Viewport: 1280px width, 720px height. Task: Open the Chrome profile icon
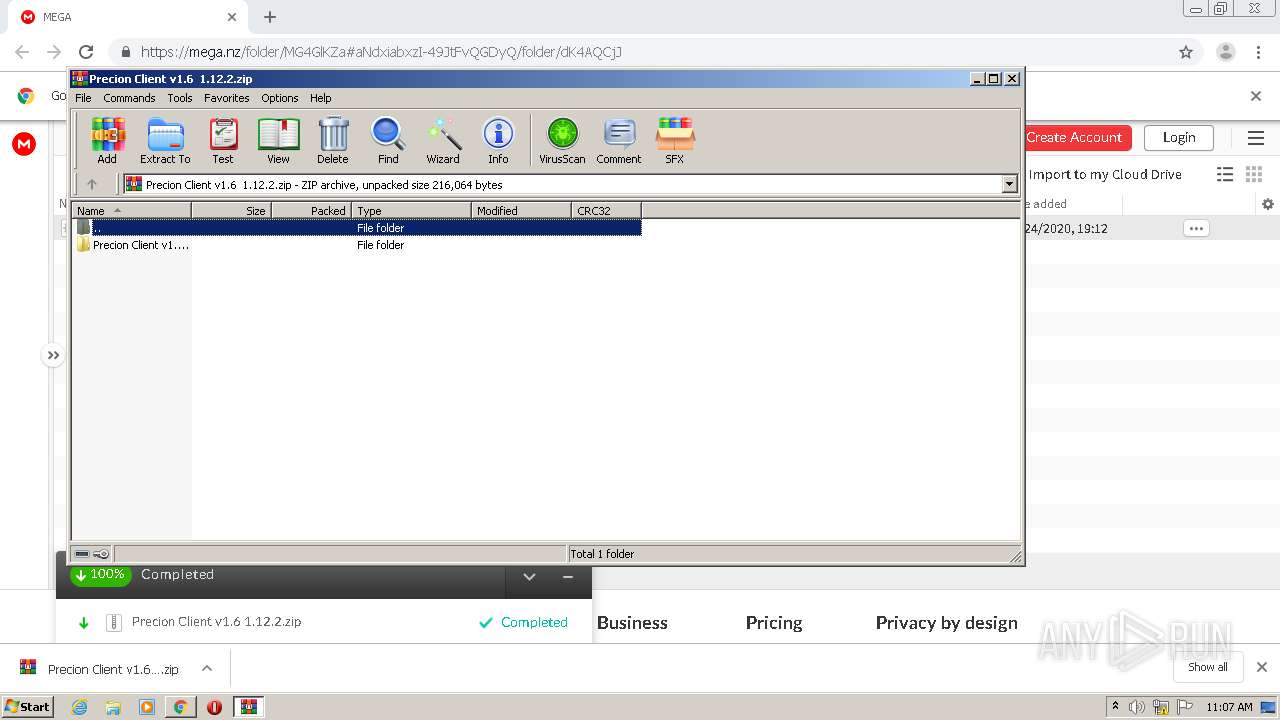click(x=1226, y=52)
